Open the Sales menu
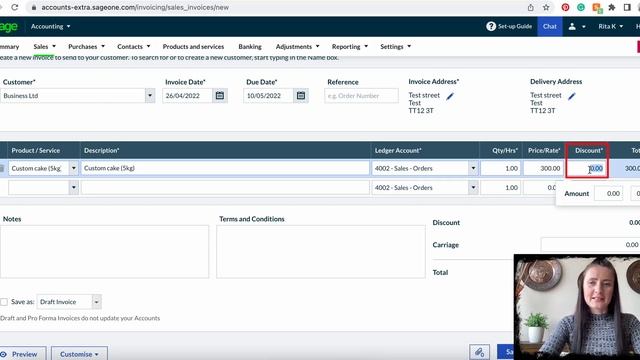640x360 pixels. coord(44,47)
